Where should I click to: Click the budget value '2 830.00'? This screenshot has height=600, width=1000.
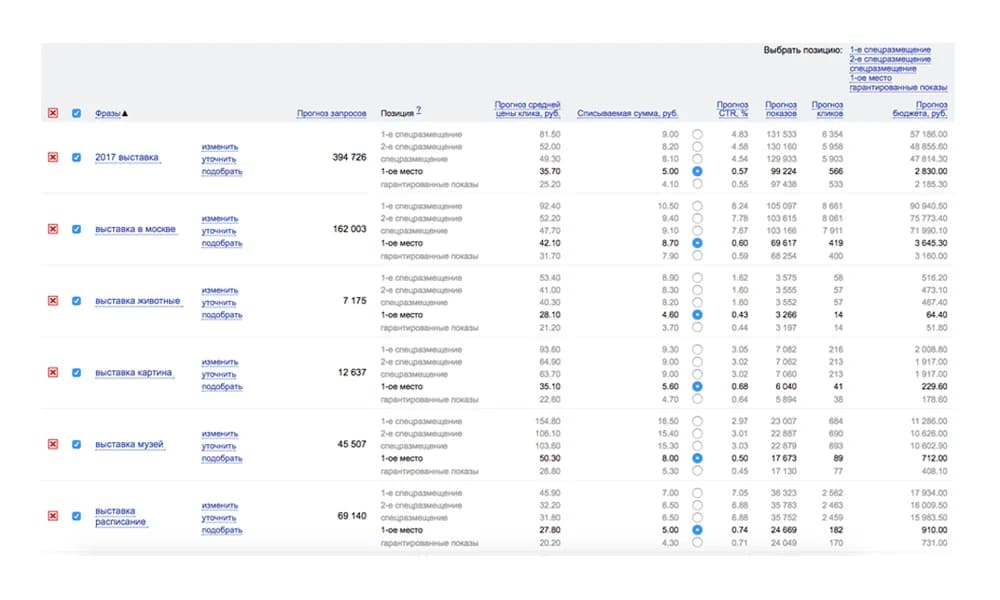point(931,172)
